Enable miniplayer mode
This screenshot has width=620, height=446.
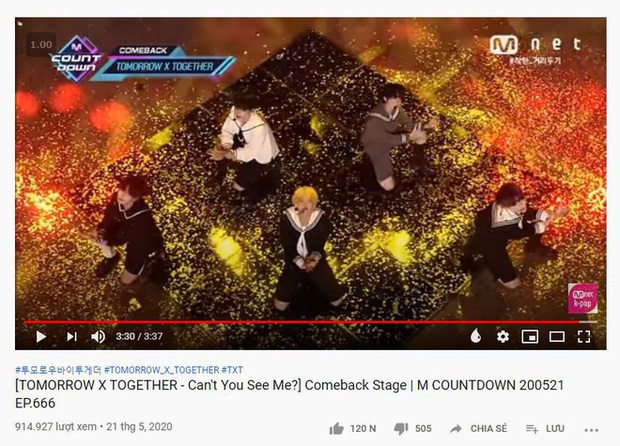pyautogui.click(x=530, y=336)
